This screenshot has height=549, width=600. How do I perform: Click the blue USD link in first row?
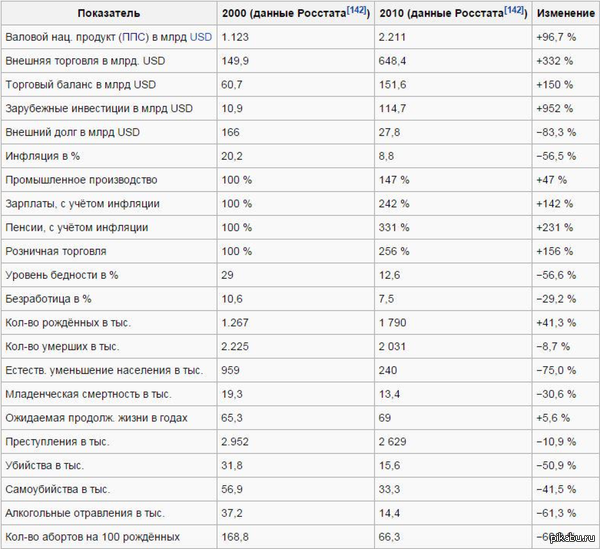pyautogui.click(x=200, y=36)
